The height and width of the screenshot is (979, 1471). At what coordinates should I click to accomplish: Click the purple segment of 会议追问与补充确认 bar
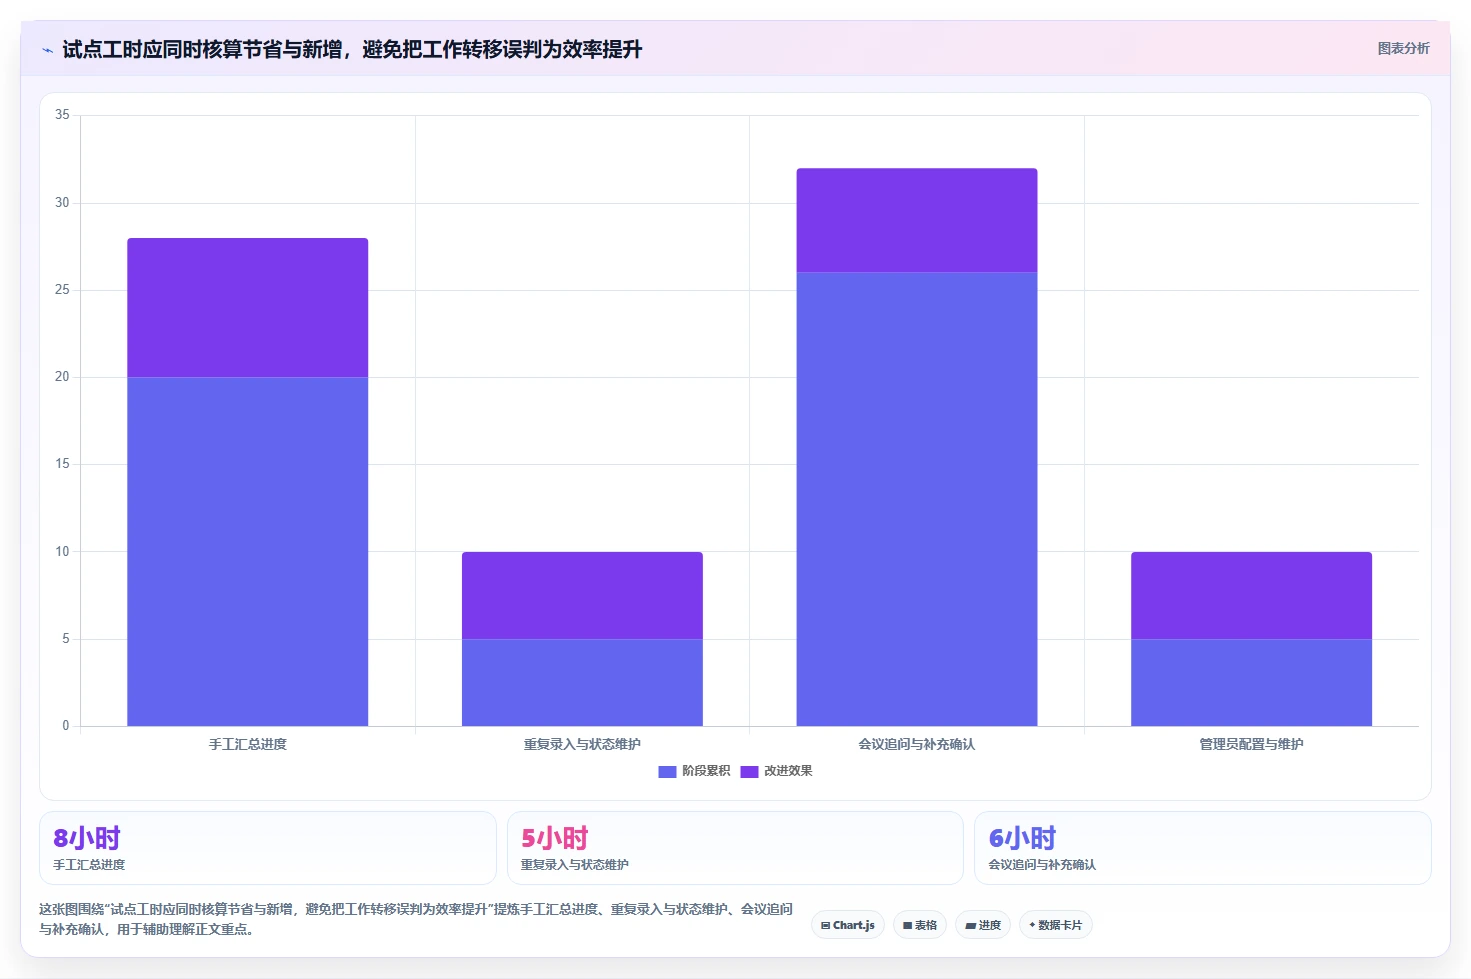[x=917, y=220]
